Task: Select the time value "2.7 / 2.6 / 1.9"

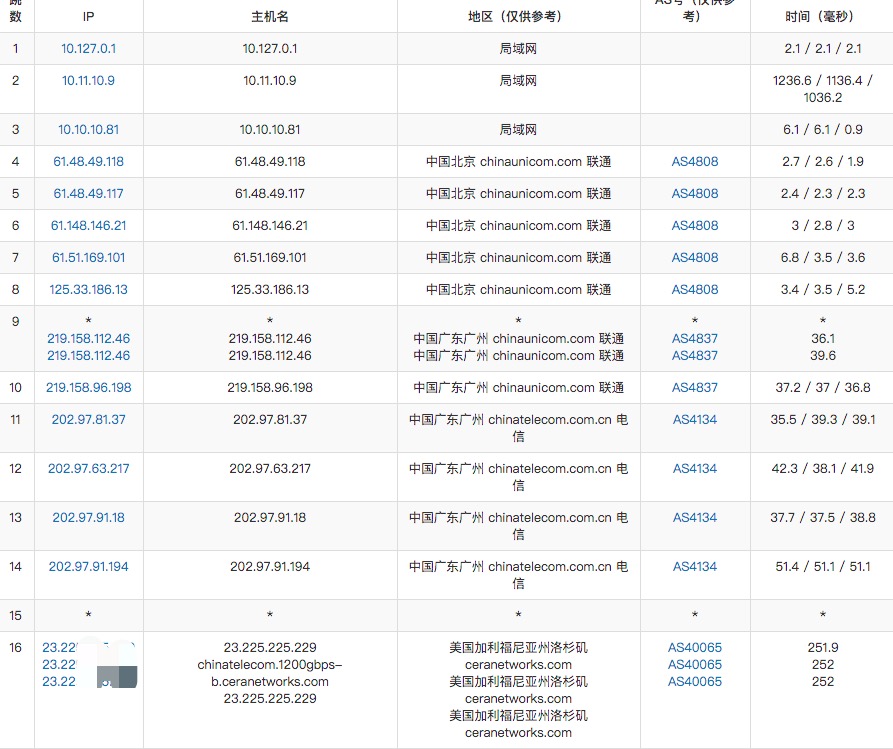Action: 822,161
